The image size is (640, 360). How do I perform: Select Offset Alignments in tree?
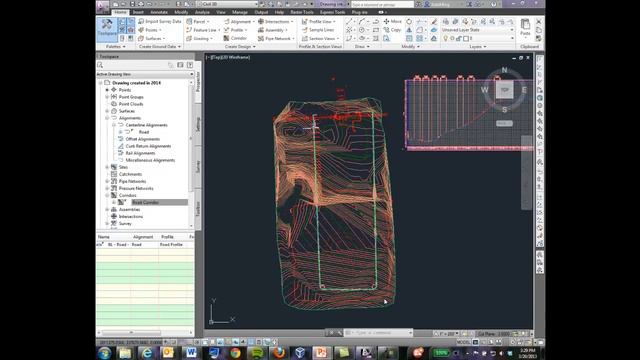tap(142, 139)
